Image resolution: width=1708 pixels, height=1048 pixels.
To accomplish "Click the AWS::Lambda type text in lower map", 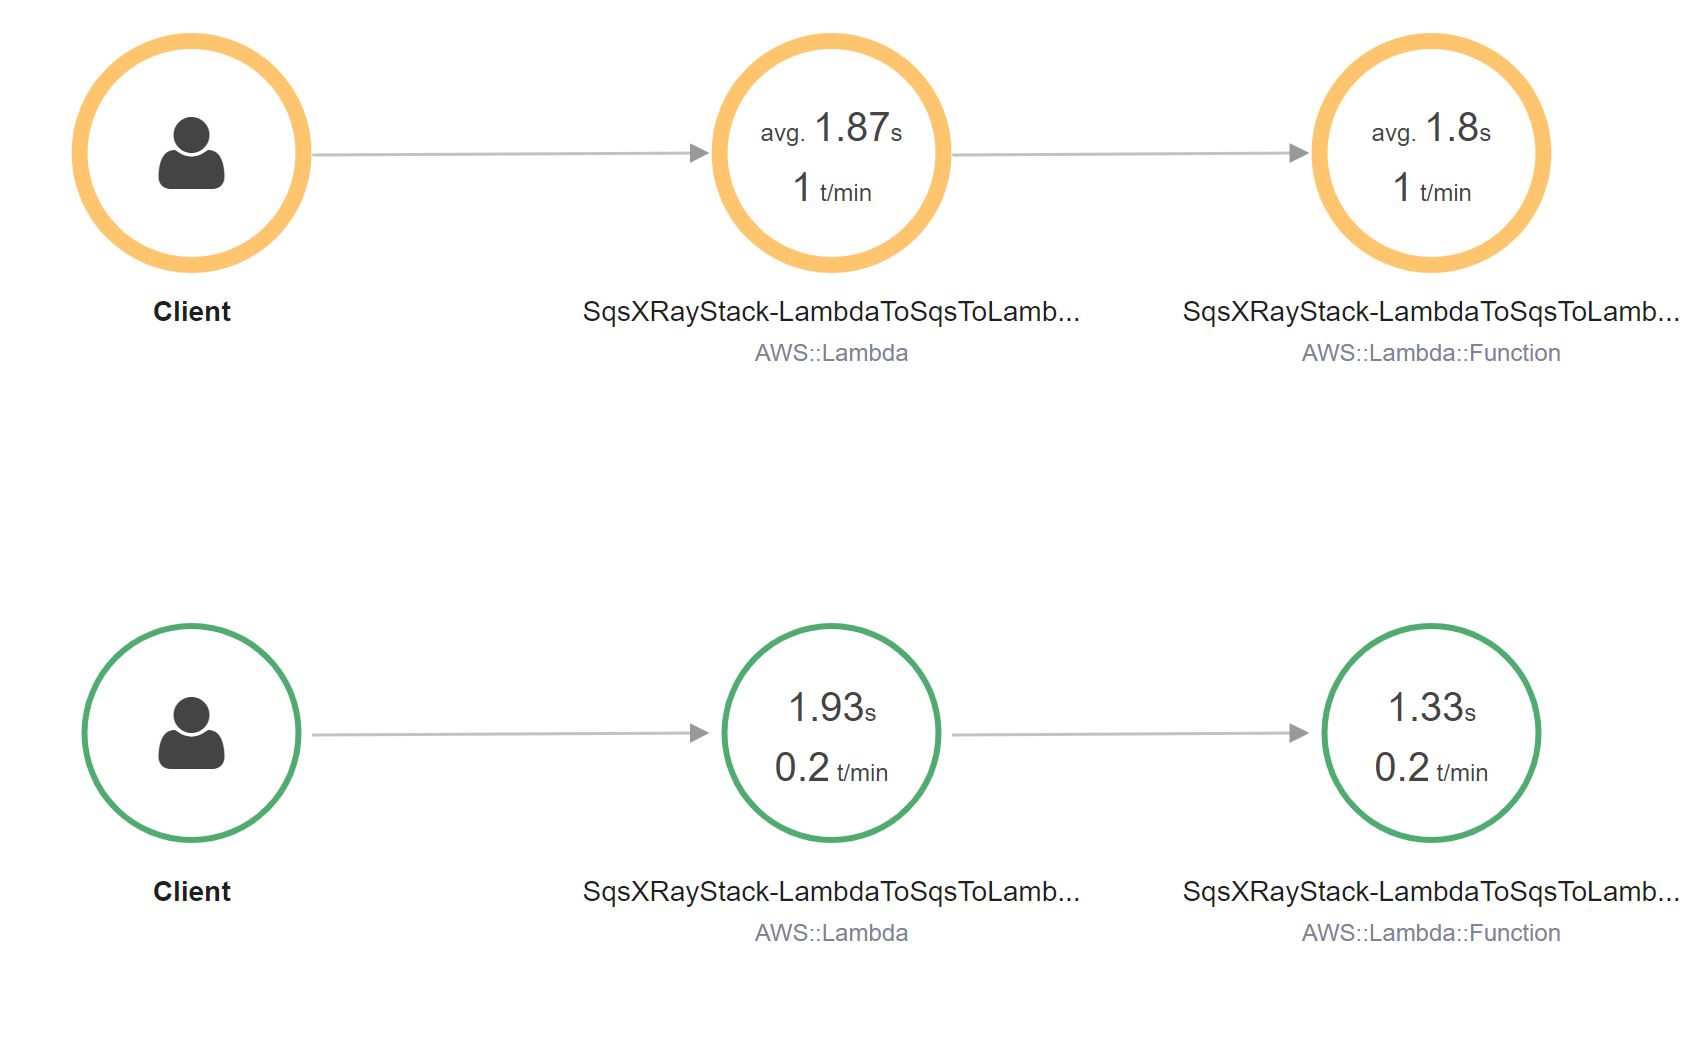I will pos(831,933).
